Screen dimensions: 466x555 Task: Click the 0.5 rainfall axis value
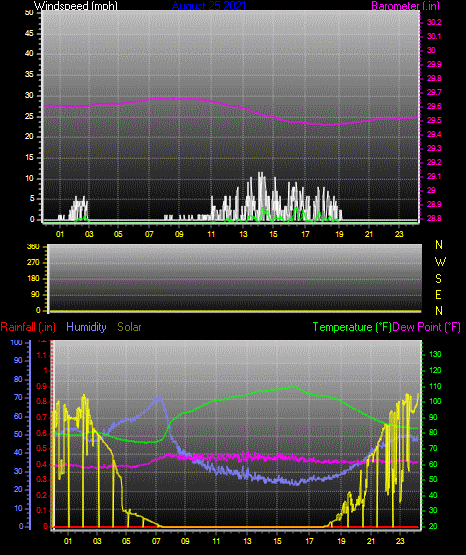coord(42,448)
